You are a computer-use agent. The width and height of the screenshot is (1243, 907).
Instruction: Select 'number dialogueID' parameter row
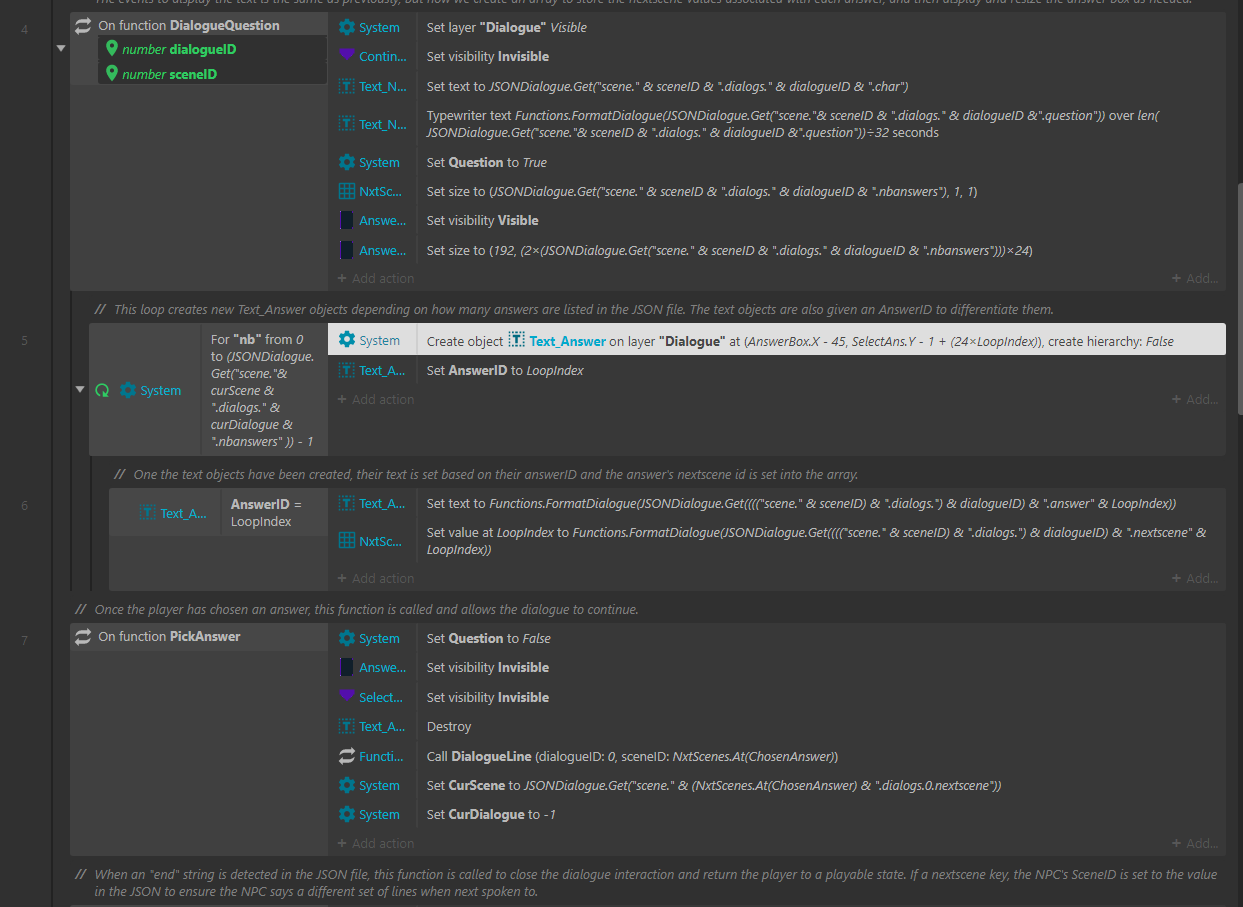pos(212,48)
